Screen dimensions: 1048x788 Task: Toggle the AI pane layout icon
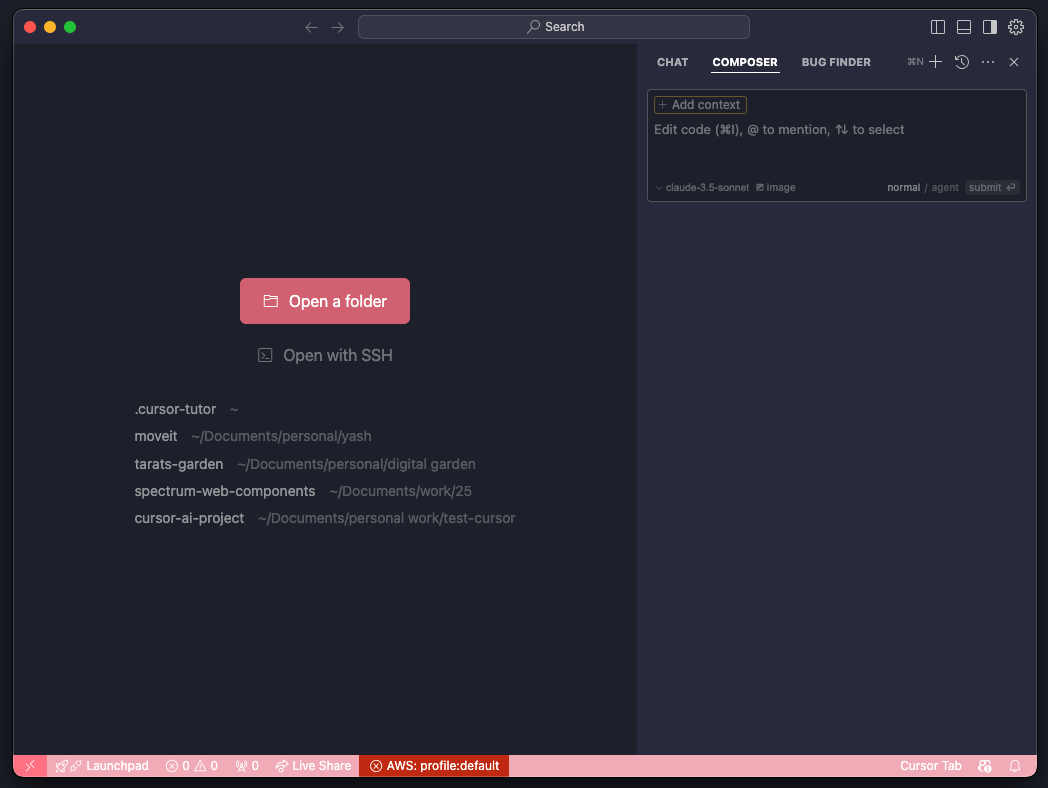point(990,27)
